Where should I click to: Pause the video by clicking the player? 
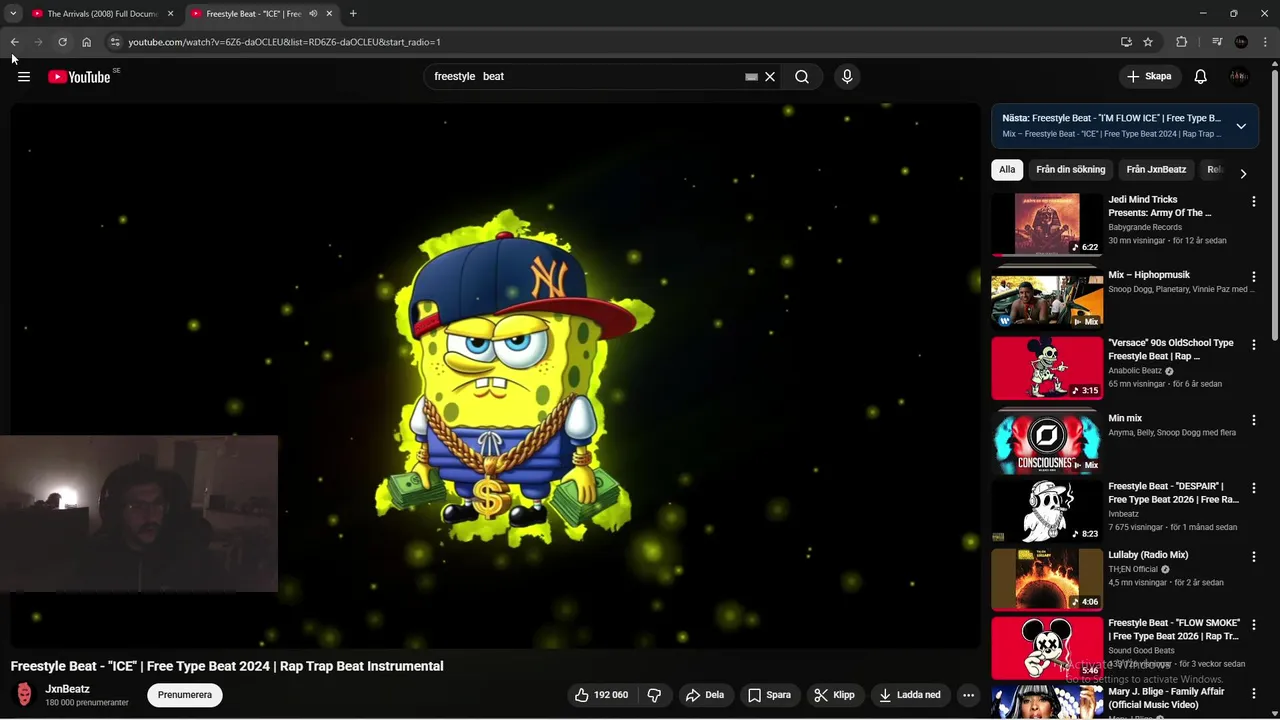[495, 375]
